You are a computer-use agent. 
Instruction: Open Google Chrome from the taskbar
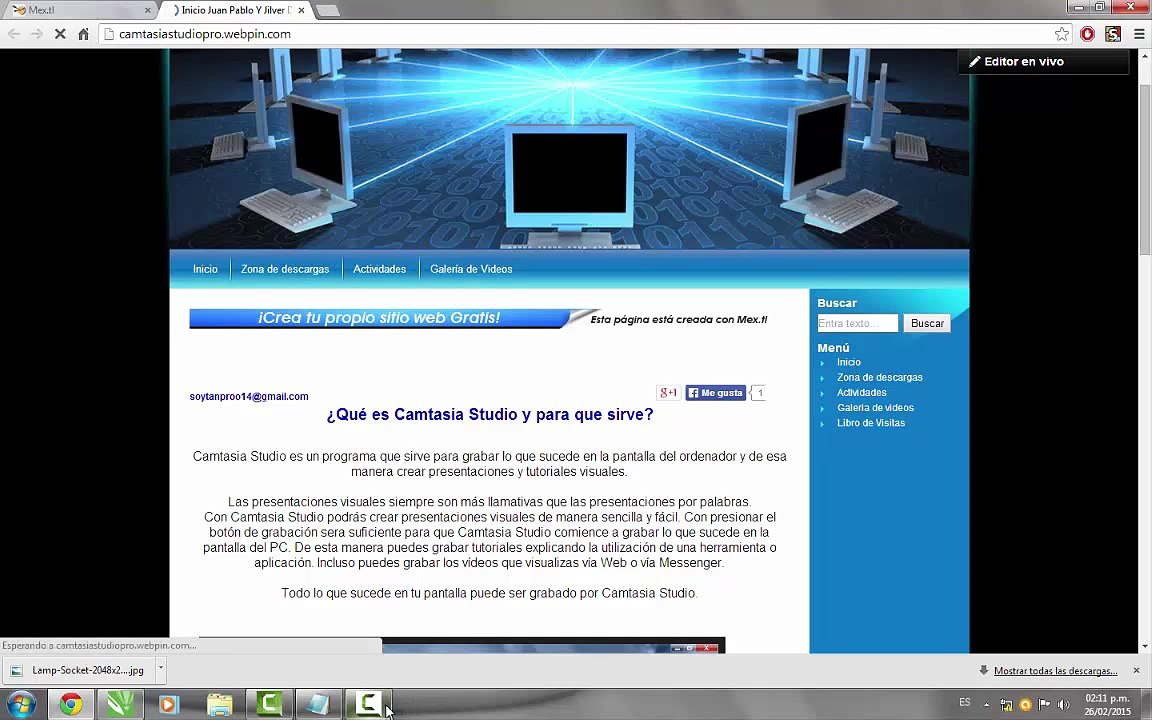pos(71,704)
